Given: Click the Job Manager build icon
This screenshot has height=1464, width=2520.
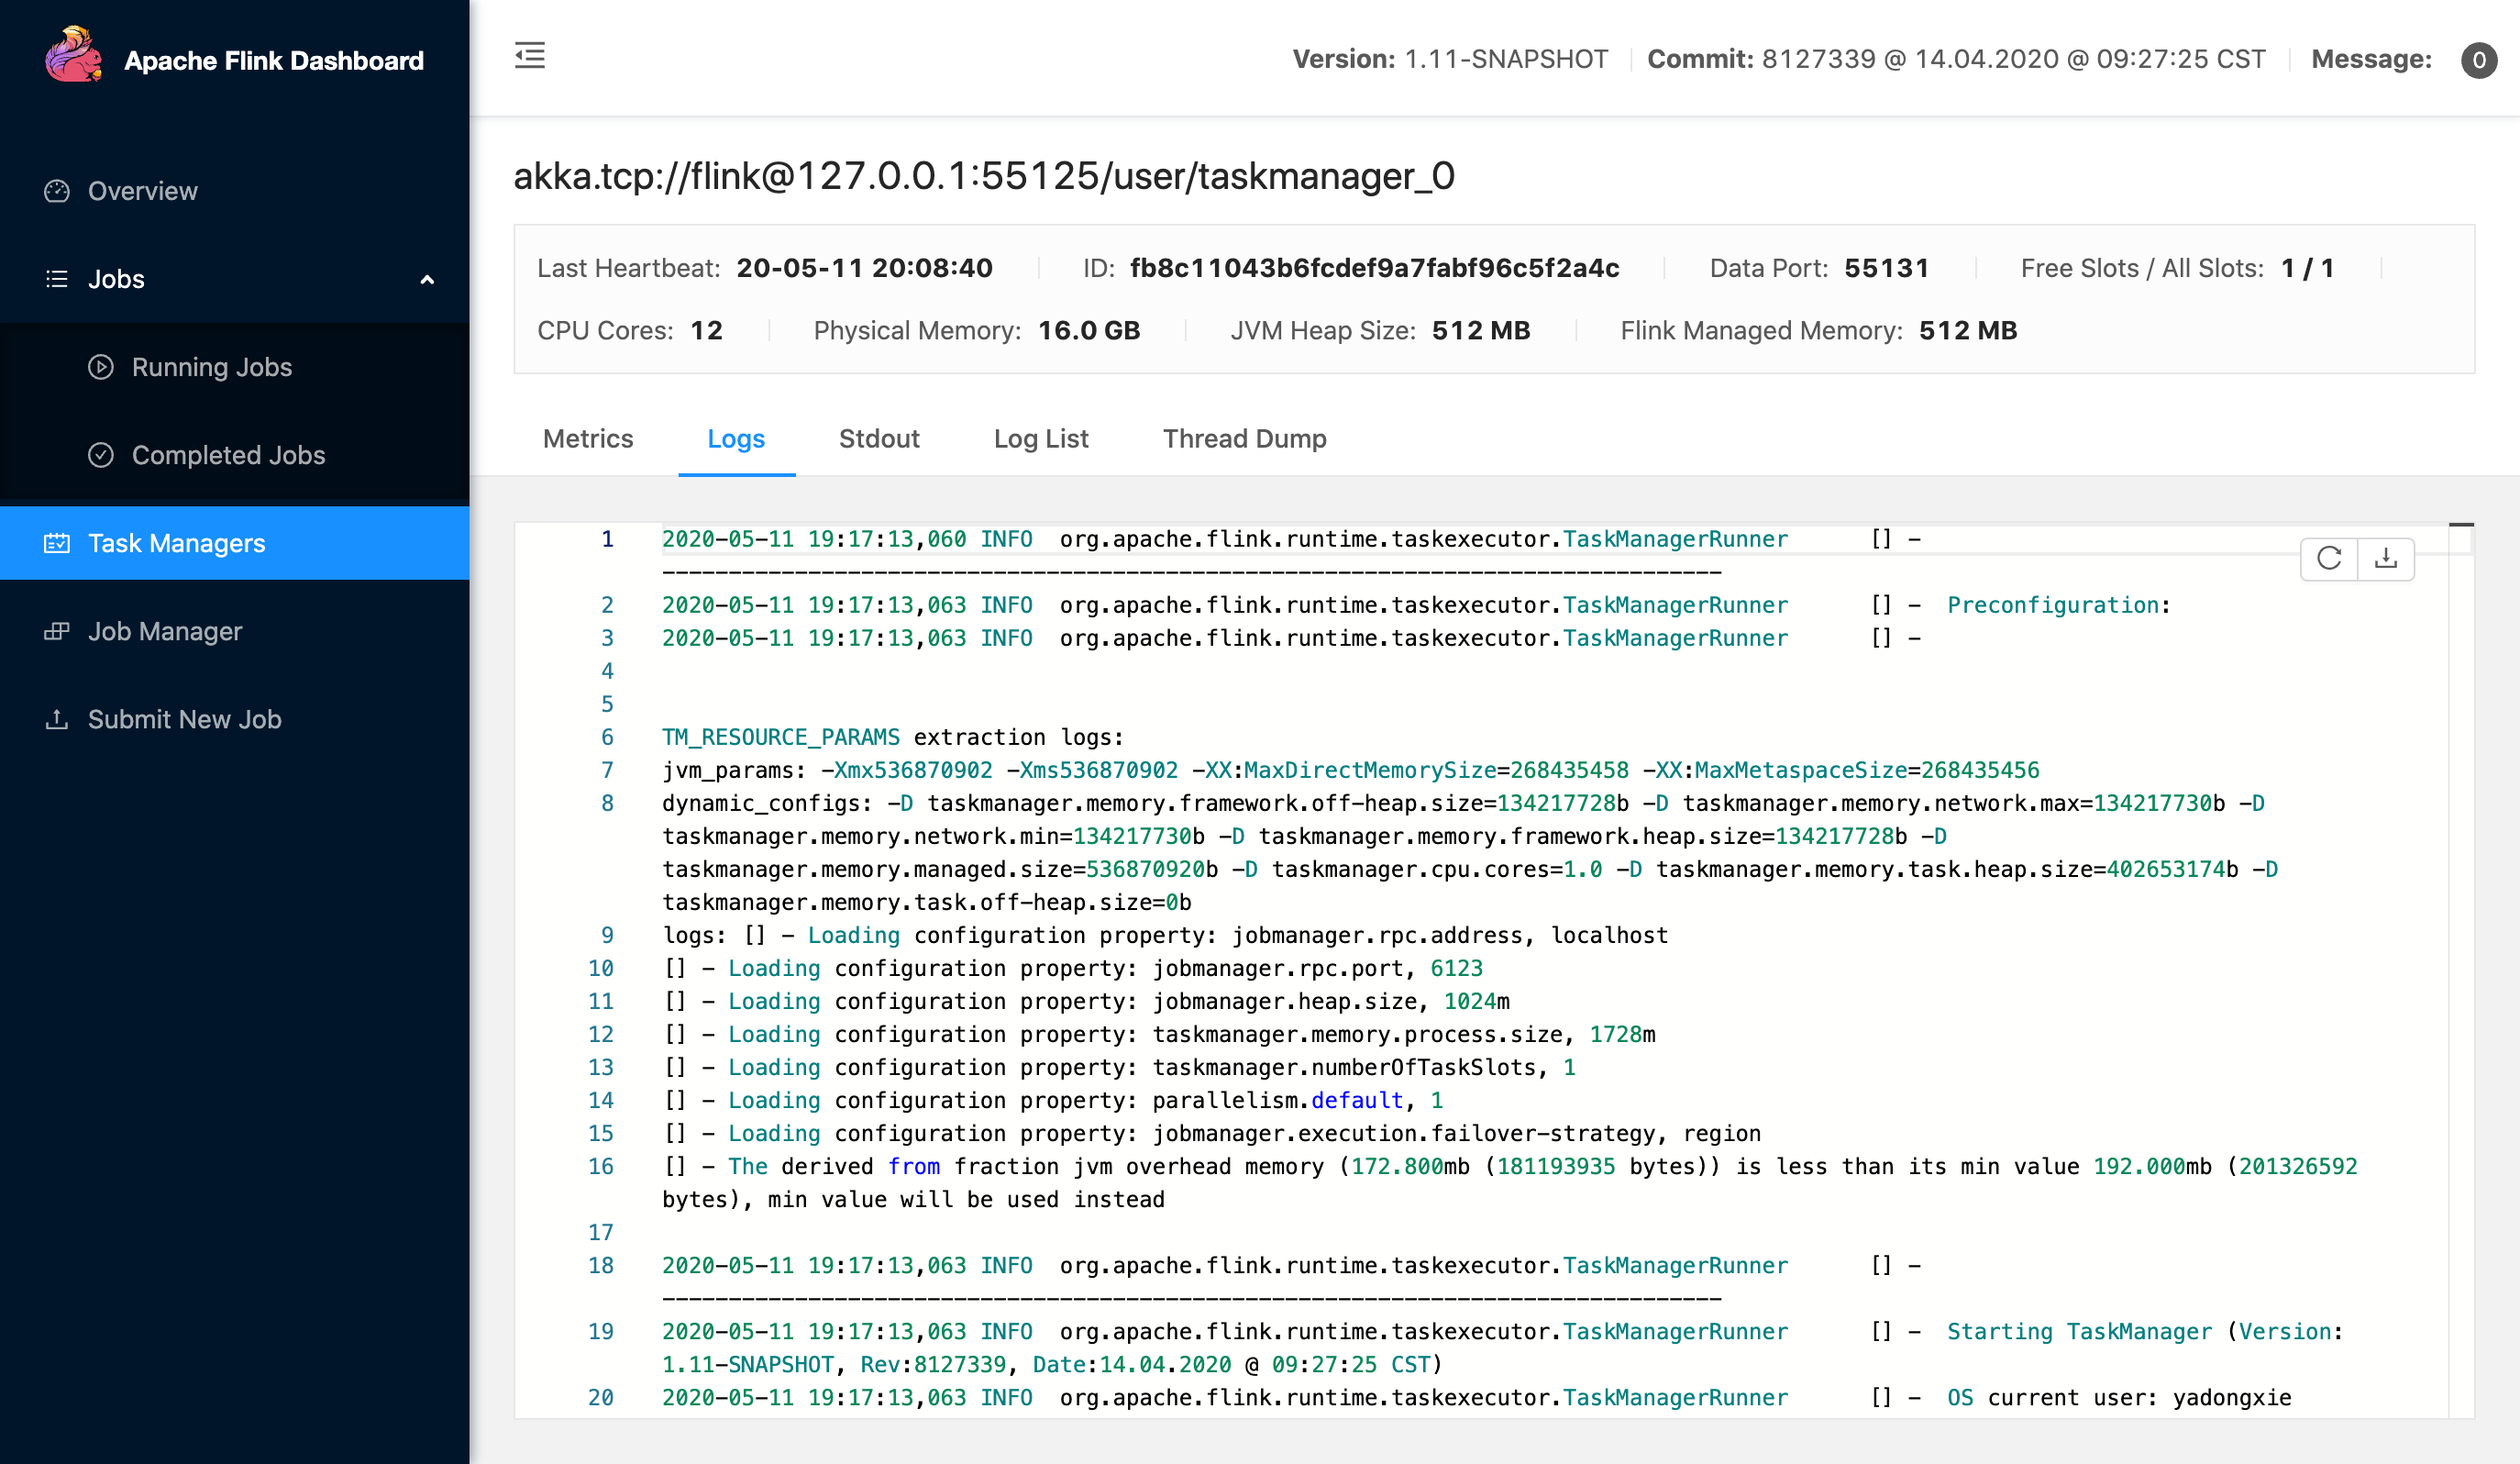Looking at the screenshot, I should pos(57,631).
